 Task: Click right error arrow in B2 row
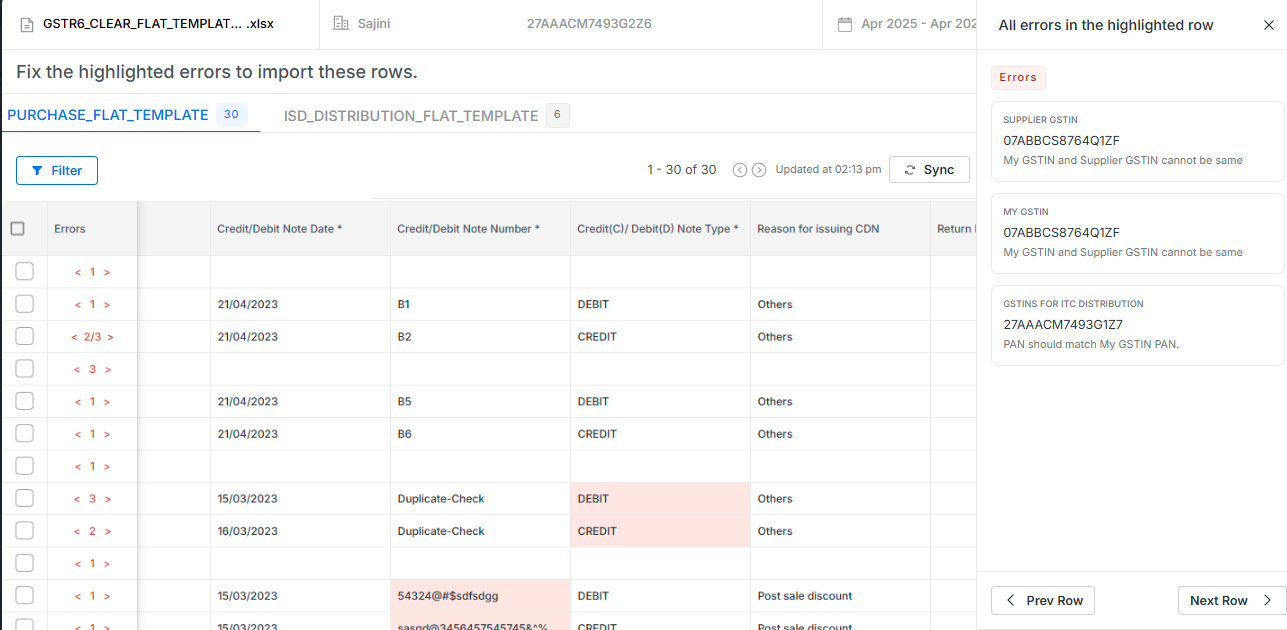[x=110, y=337]
